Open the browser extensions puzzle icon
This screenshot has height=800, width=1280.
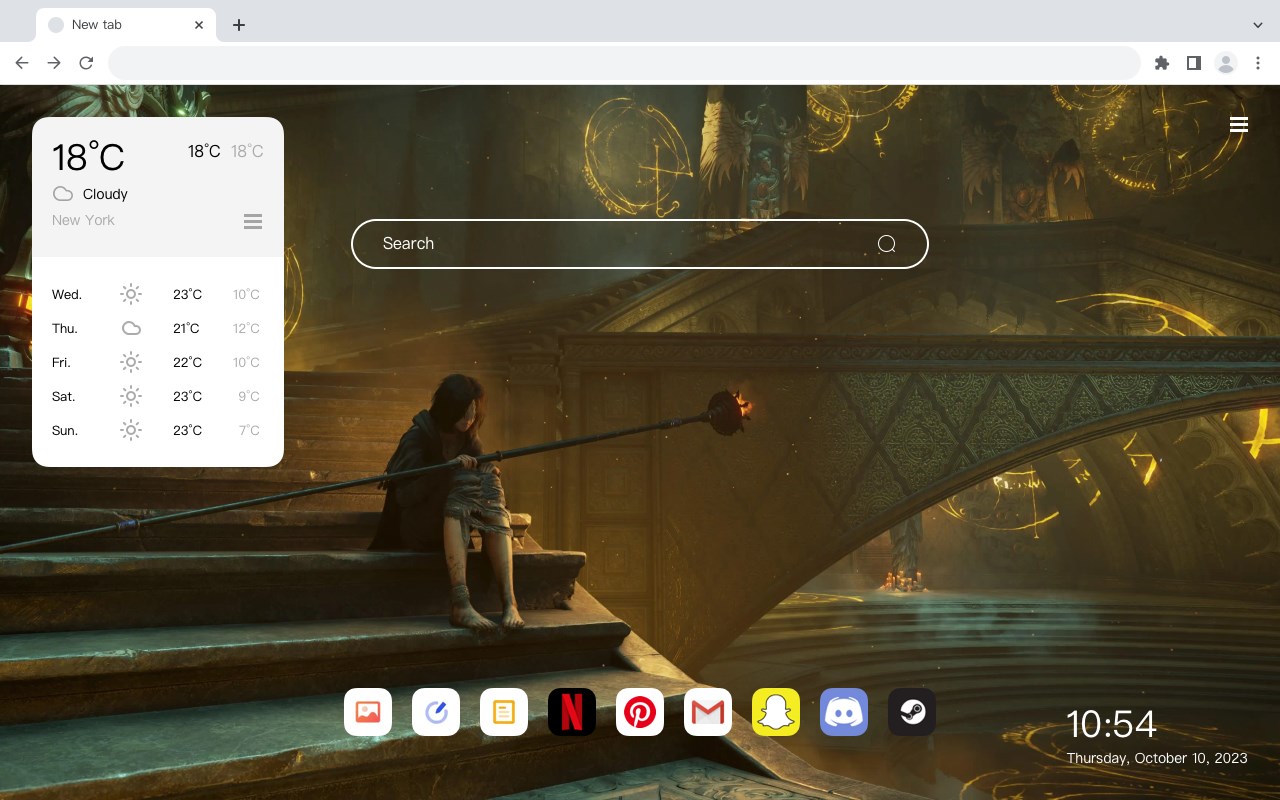click(1161, 63)
